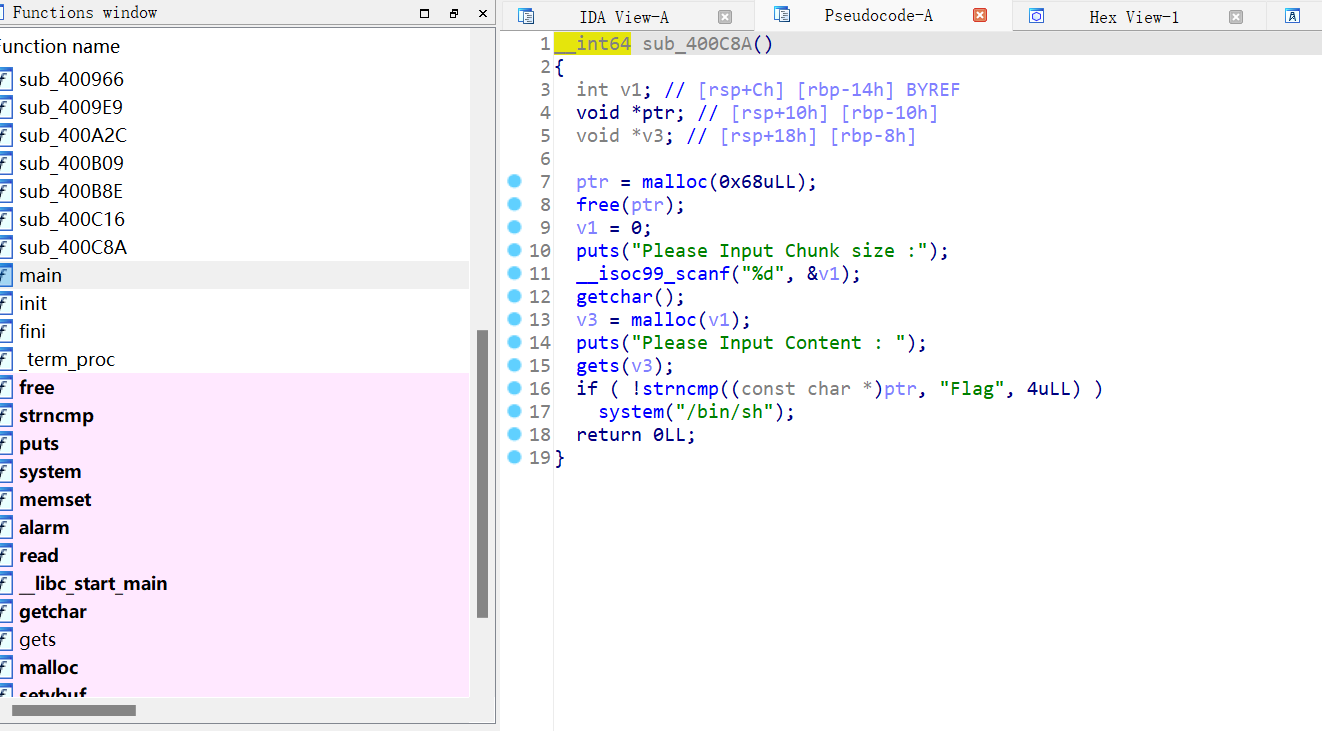Toggle breakpoint dot on line 7
This screenshot has width=1322, height=731.
pyautogui.click(x=514, y=181)
